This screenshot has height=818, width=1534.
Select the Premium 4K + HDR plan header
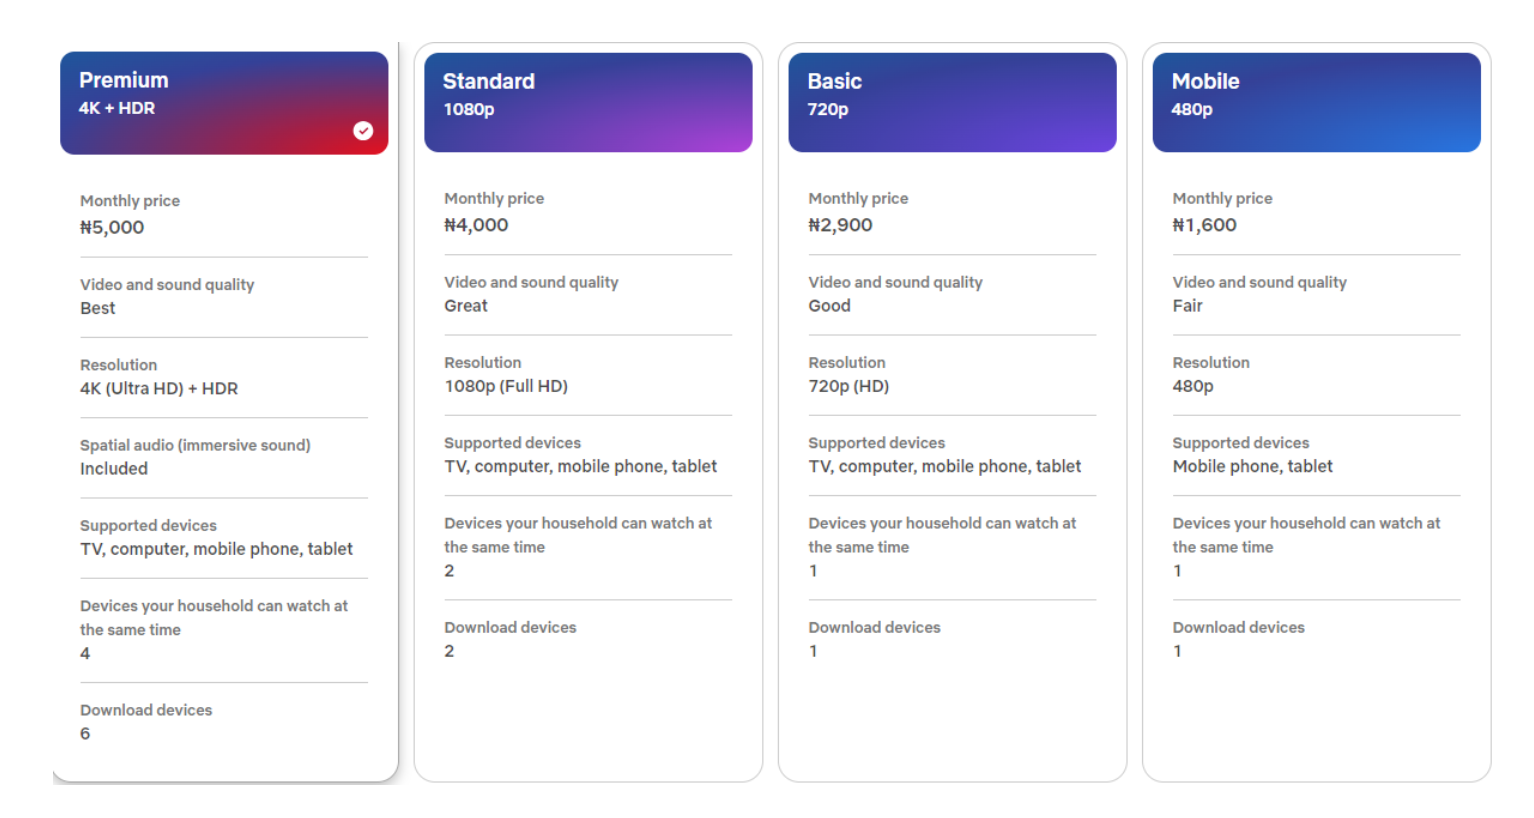point(224,102)
